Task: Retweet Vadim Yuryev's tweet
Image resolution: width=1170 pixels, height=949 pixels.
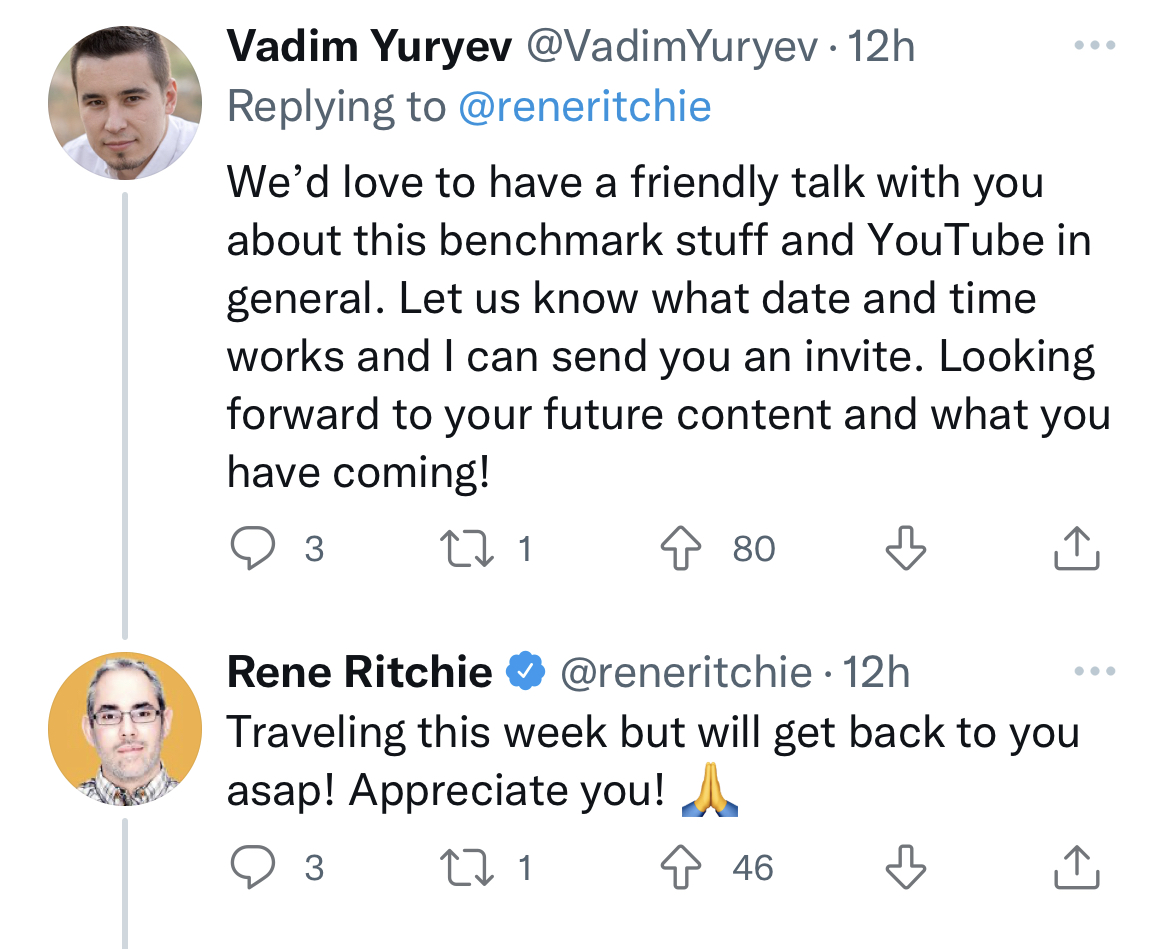Action: (x=467, y=548)
